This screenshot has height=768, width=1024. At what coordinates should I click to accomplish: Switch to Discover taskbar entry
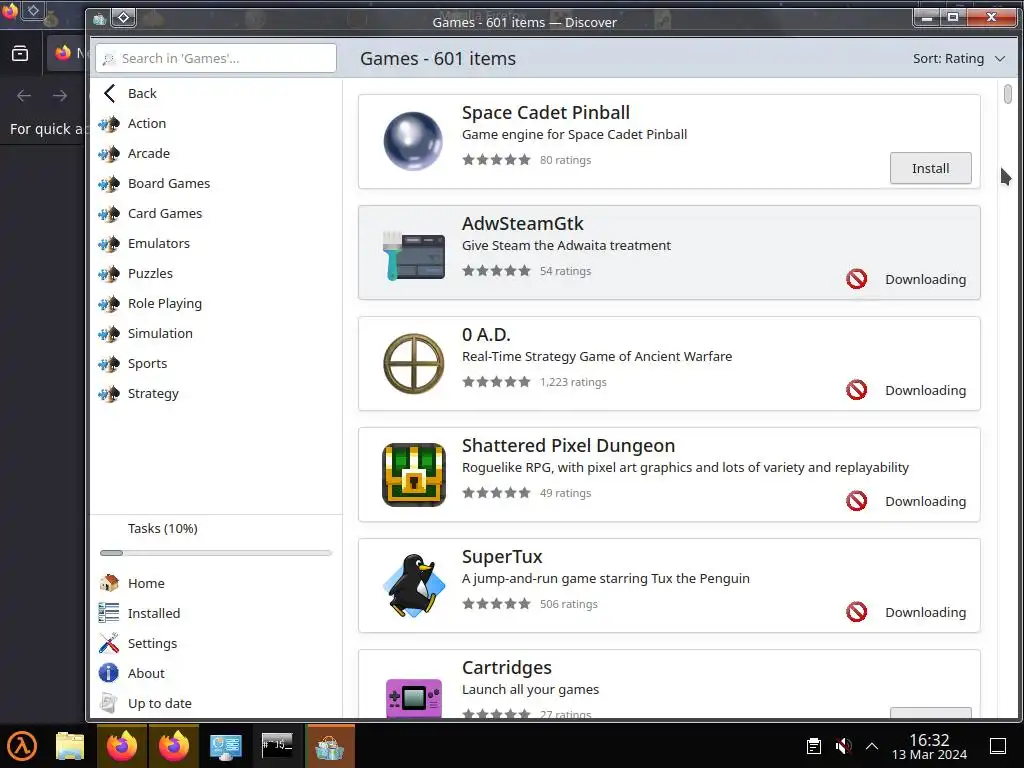point(330,746)
